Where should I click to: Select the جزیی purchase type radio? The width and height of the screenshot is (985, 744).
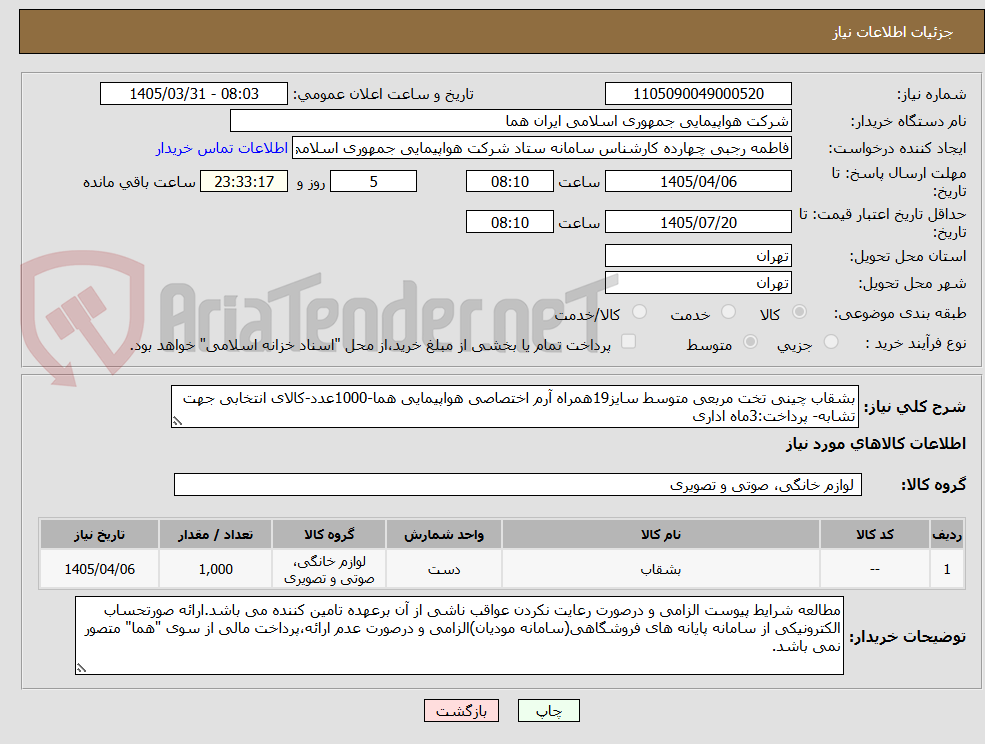click(831, 342)
